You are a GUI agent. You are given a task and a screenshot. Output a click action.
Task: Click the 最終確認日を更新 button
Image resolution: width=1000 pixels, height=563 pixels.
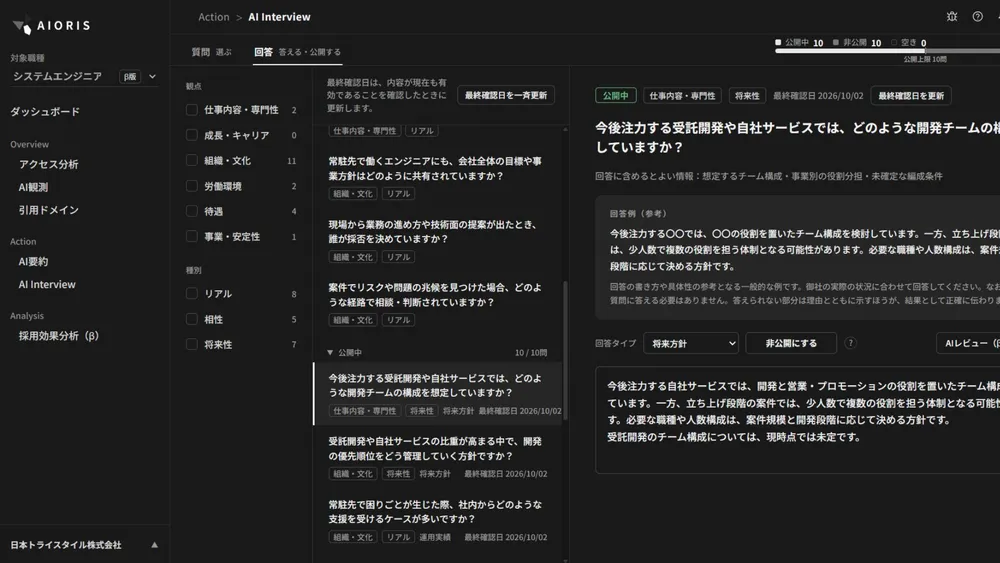point(911,96)
